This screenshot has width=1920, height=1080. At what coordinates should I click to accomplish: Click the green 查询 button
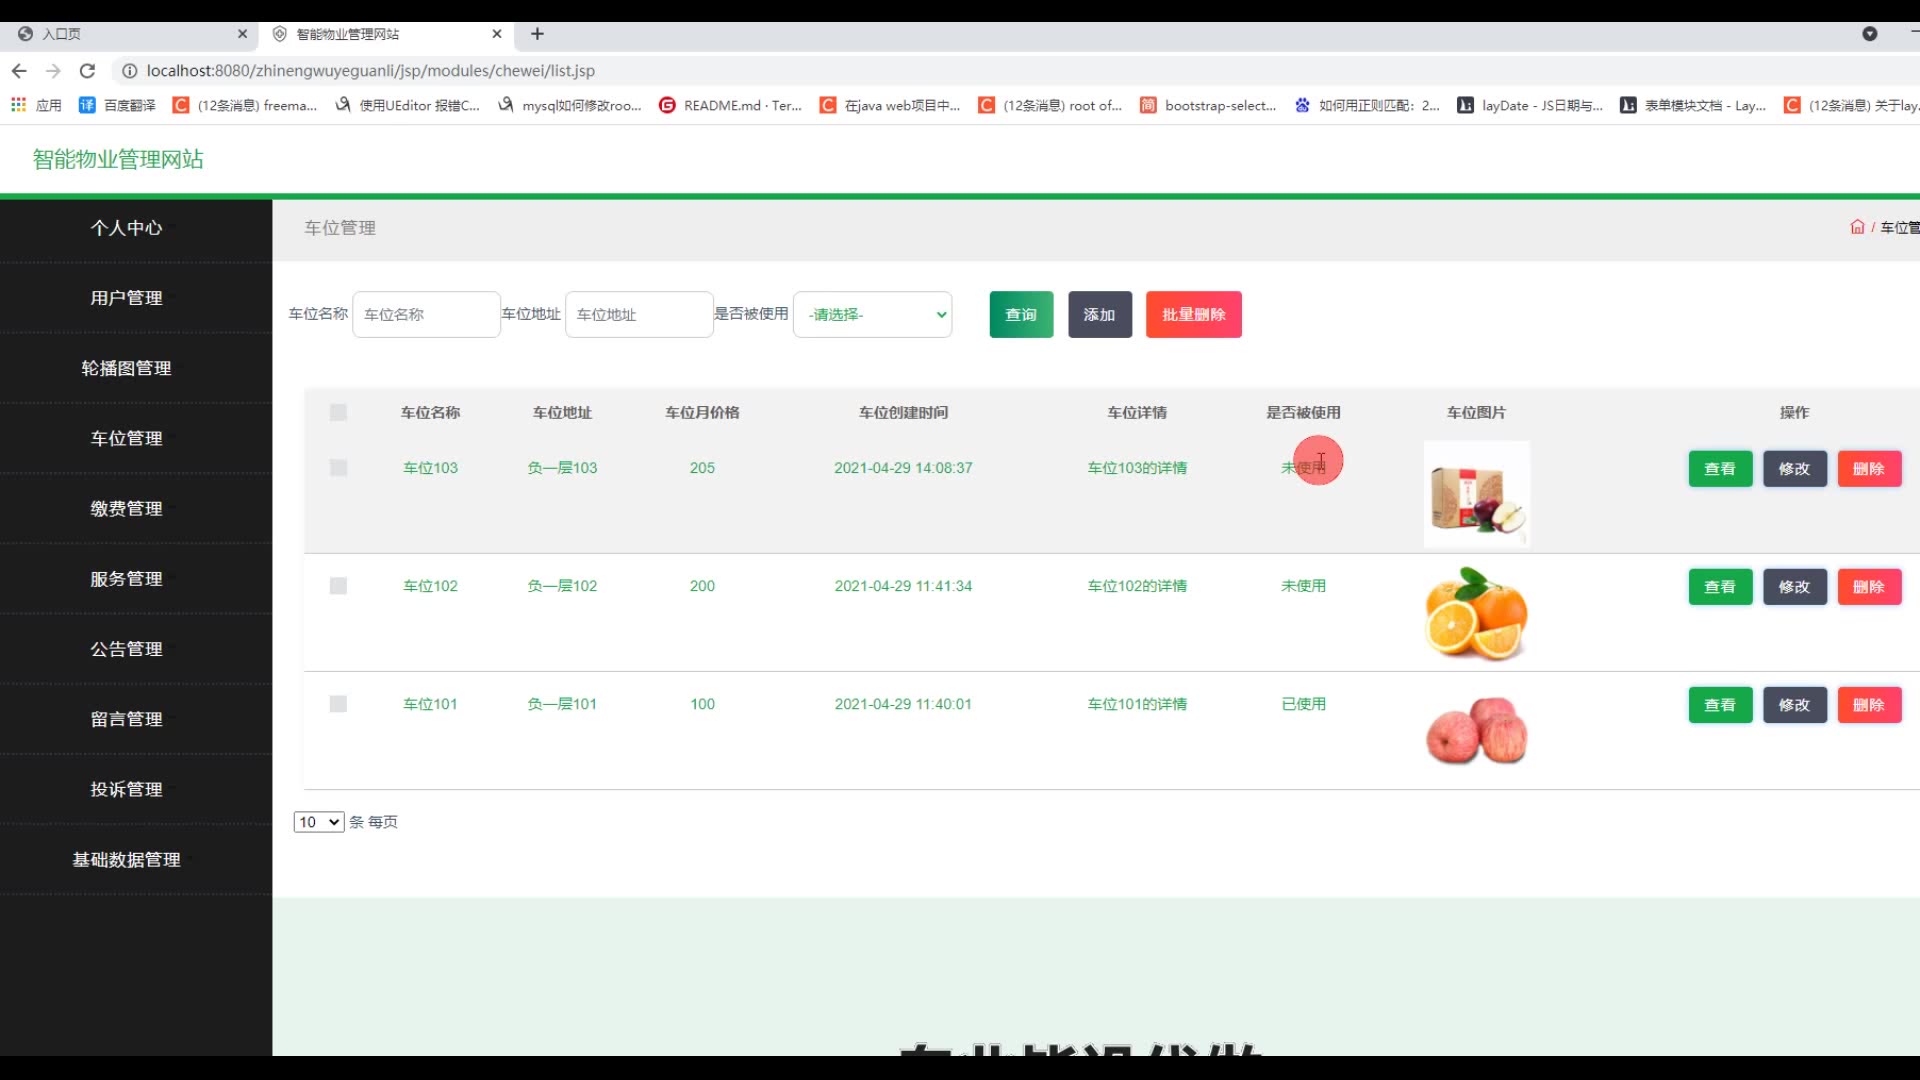pyautogui.click(x=1021, y=315)
